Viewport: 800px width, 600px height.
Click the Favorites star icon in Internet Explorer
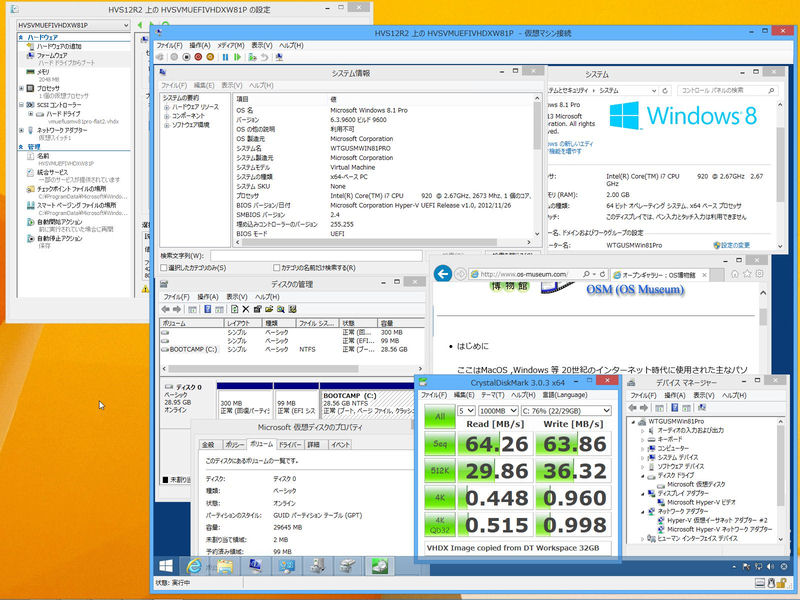[747, 274]
